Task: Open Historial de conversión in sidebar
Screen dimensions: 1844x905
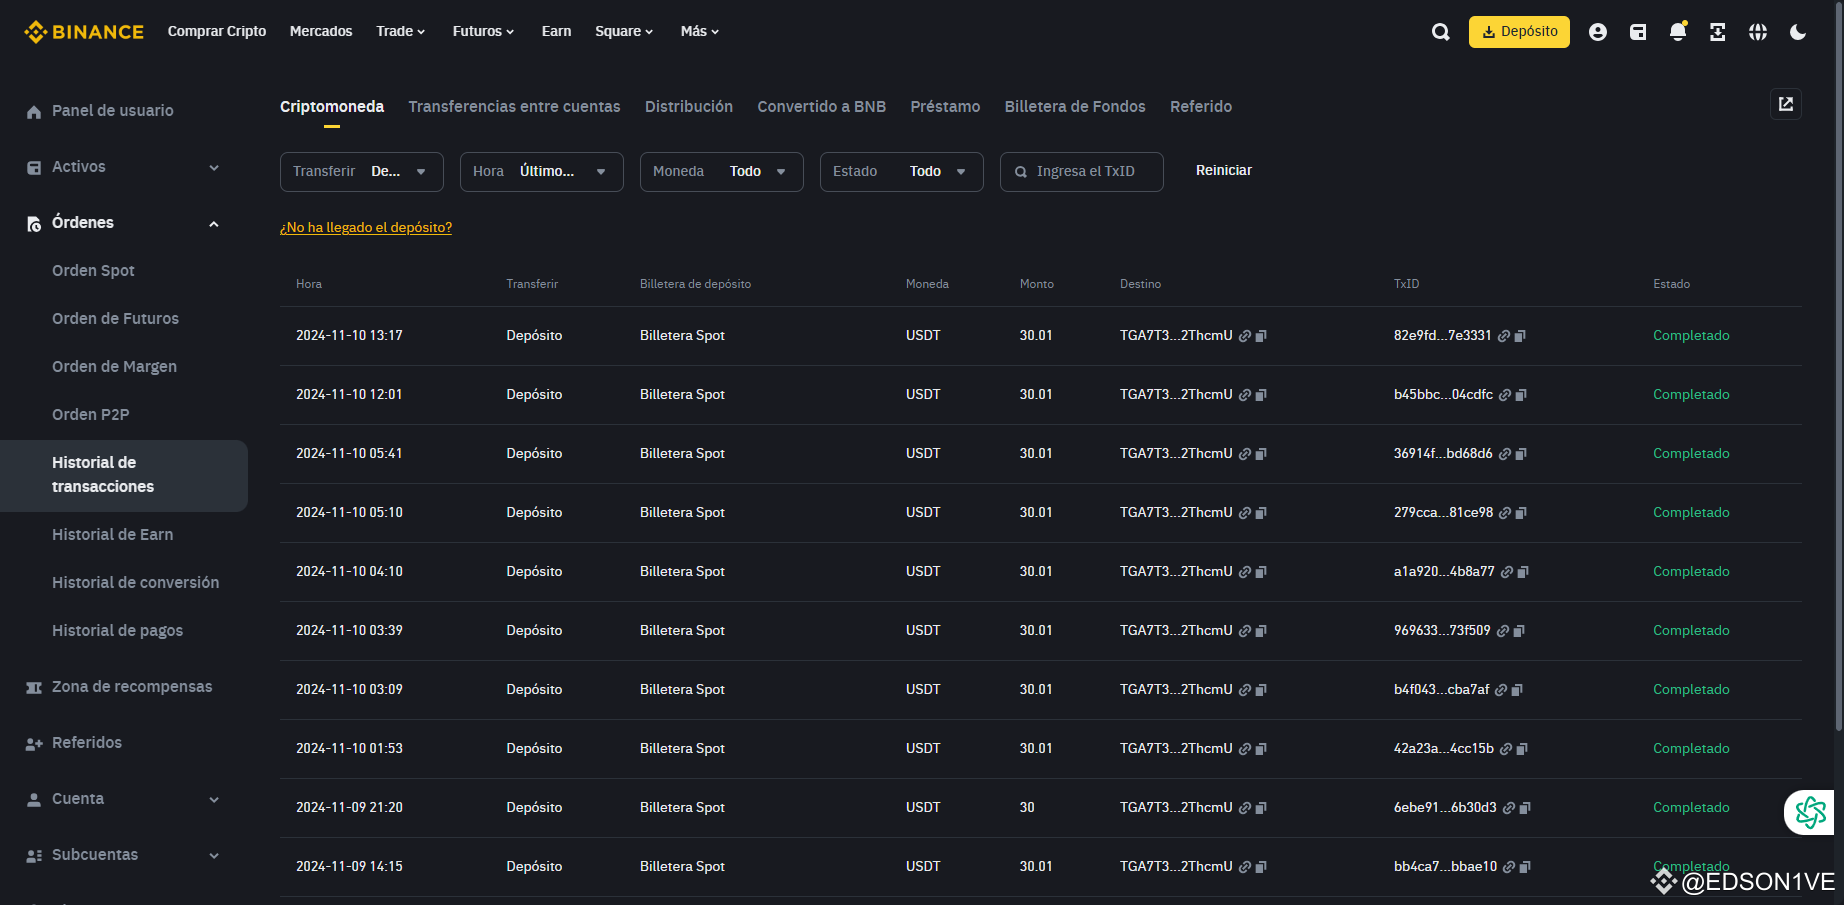Action: 135,583
